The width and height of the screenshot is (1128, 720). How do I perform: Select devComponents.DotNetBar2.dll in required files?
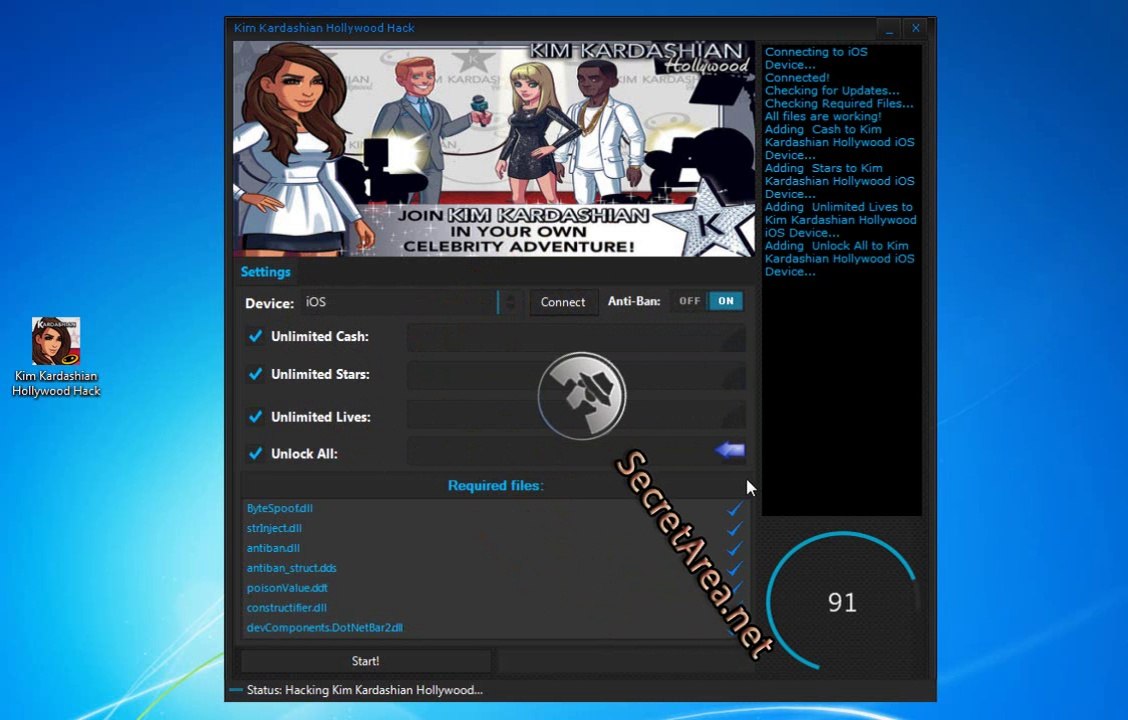324,627
